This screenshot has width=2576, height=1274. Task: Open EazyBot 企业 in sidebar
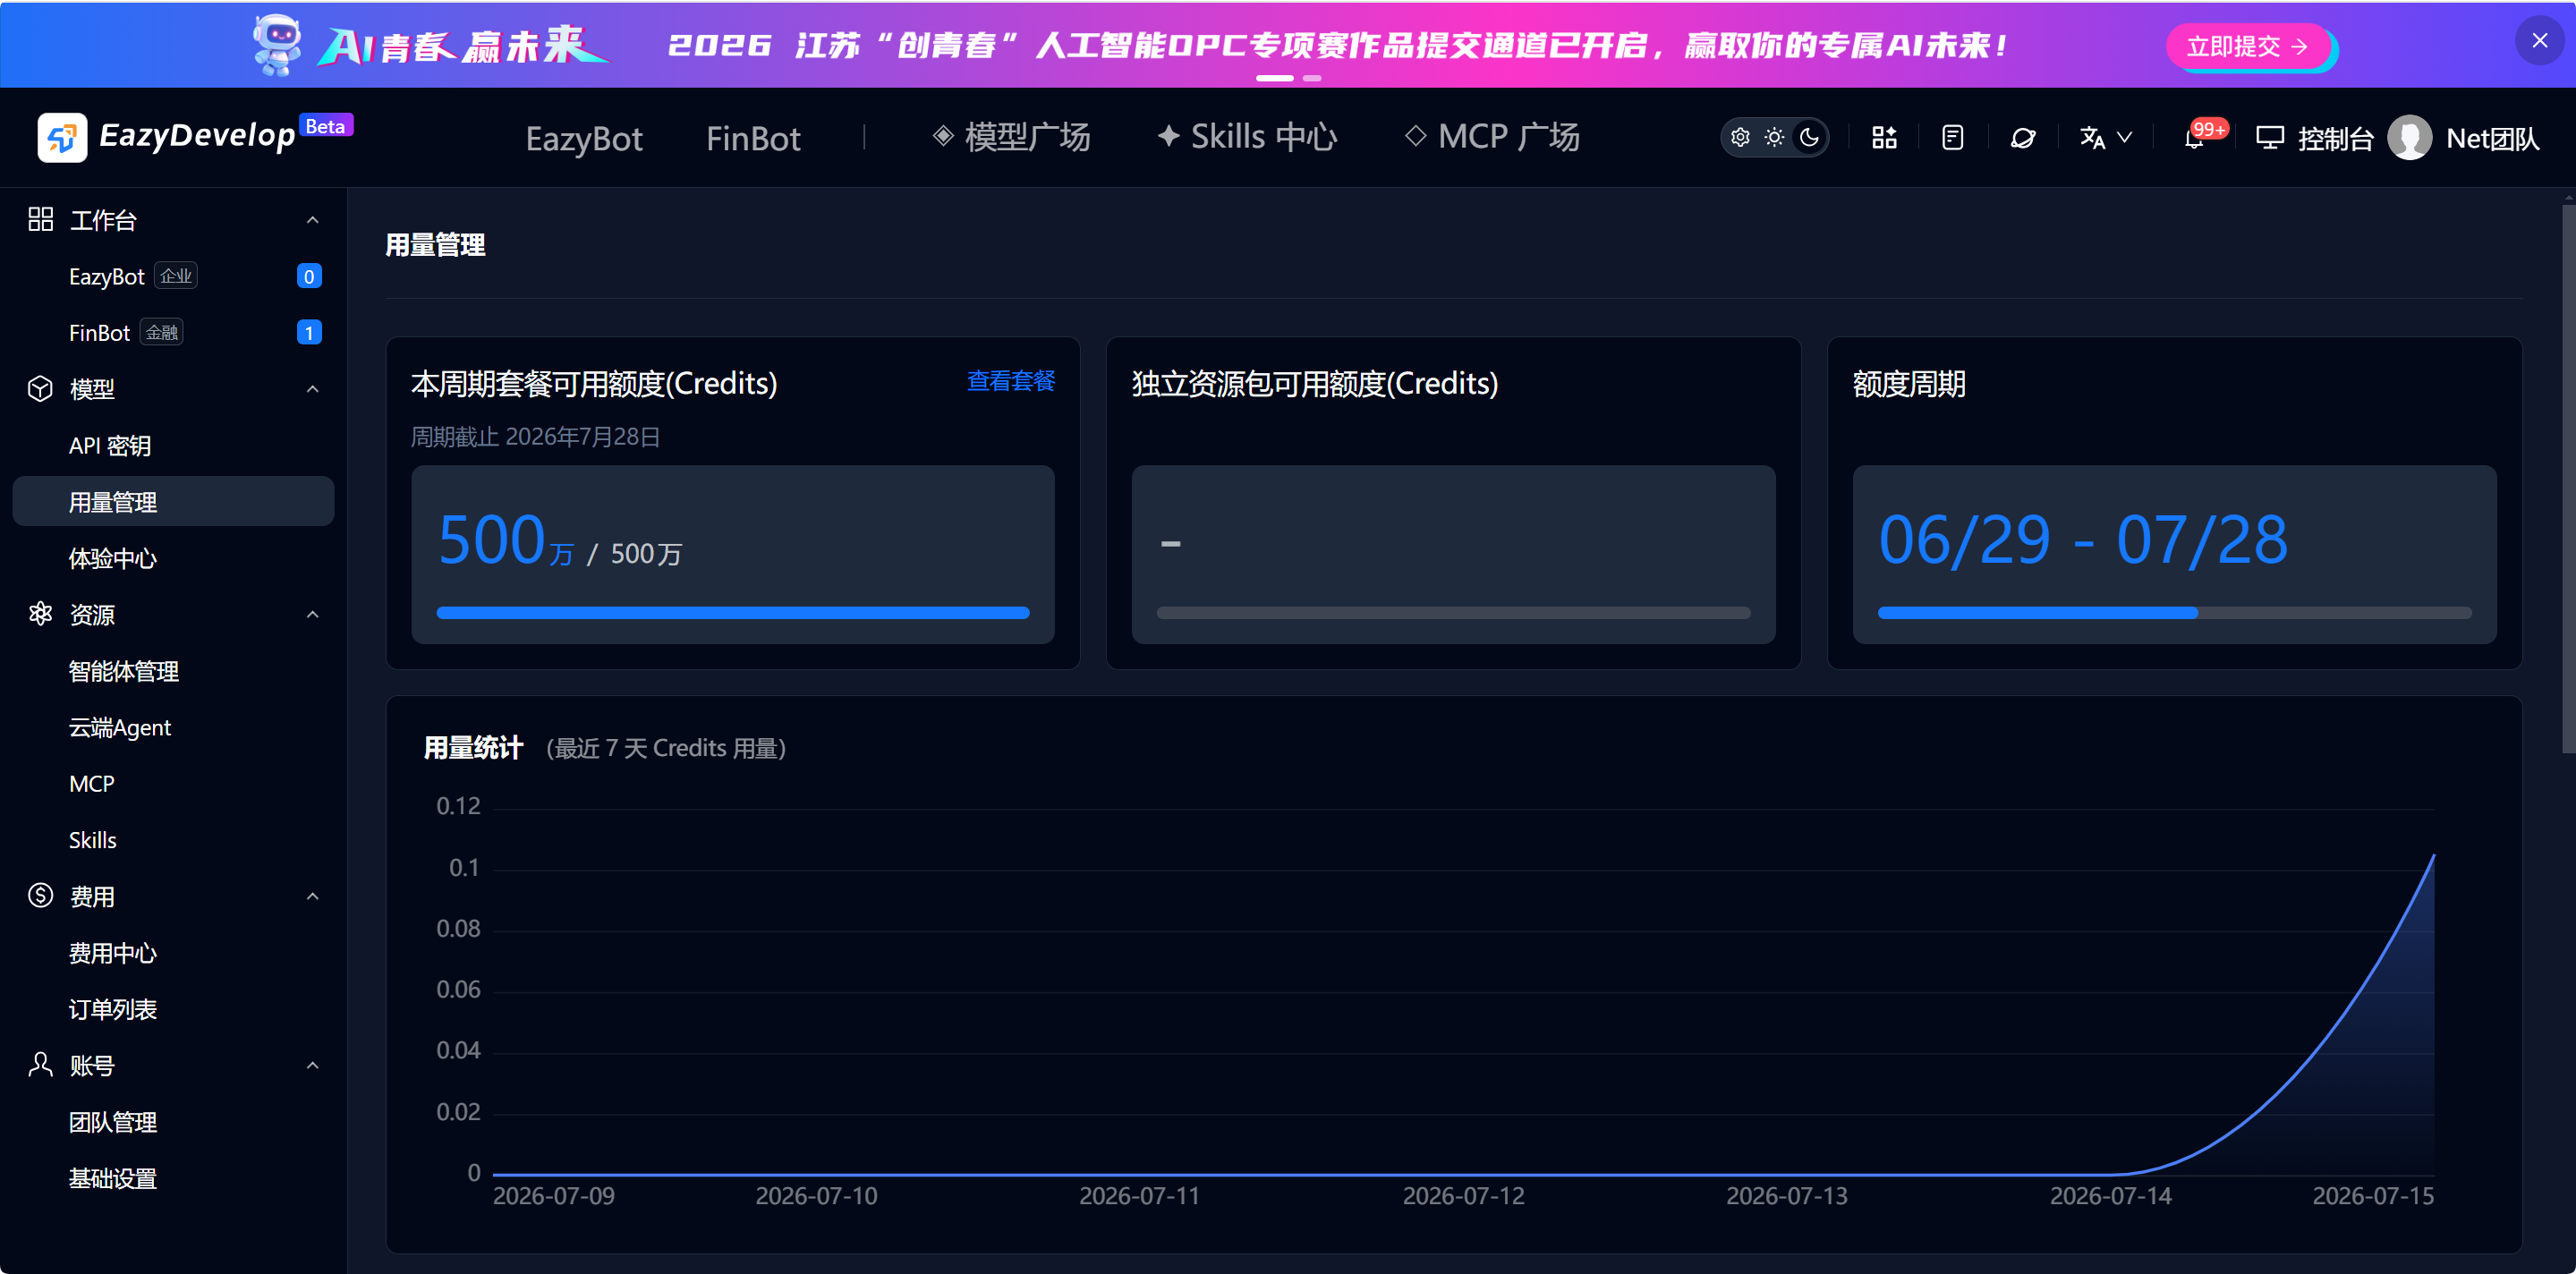pyautogui.click(x=173, y=276)
